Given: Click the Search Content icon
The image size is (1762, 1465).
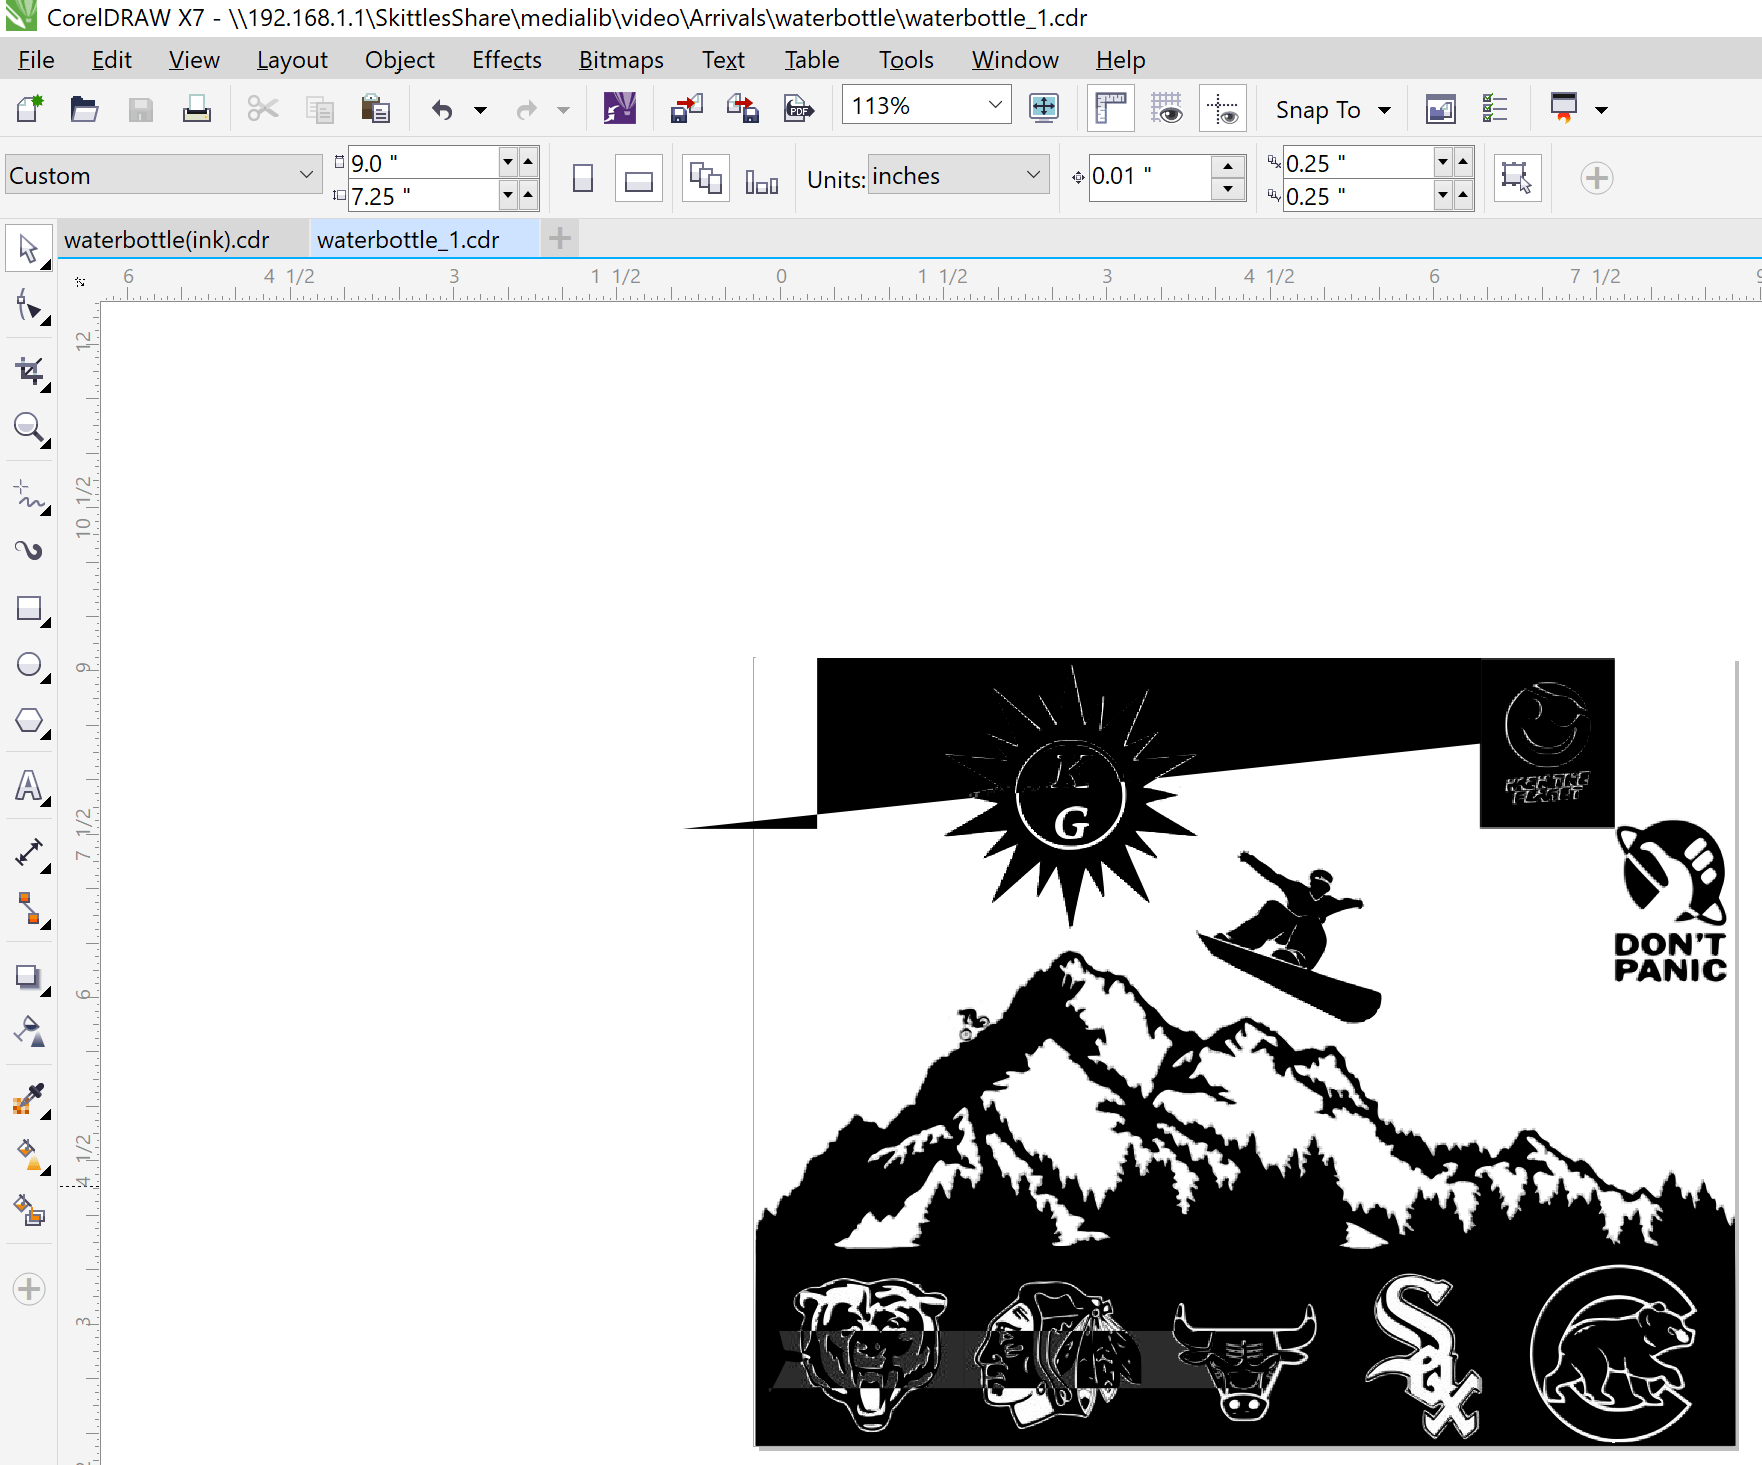Looking at the screenshot, I should click(619, 108).
